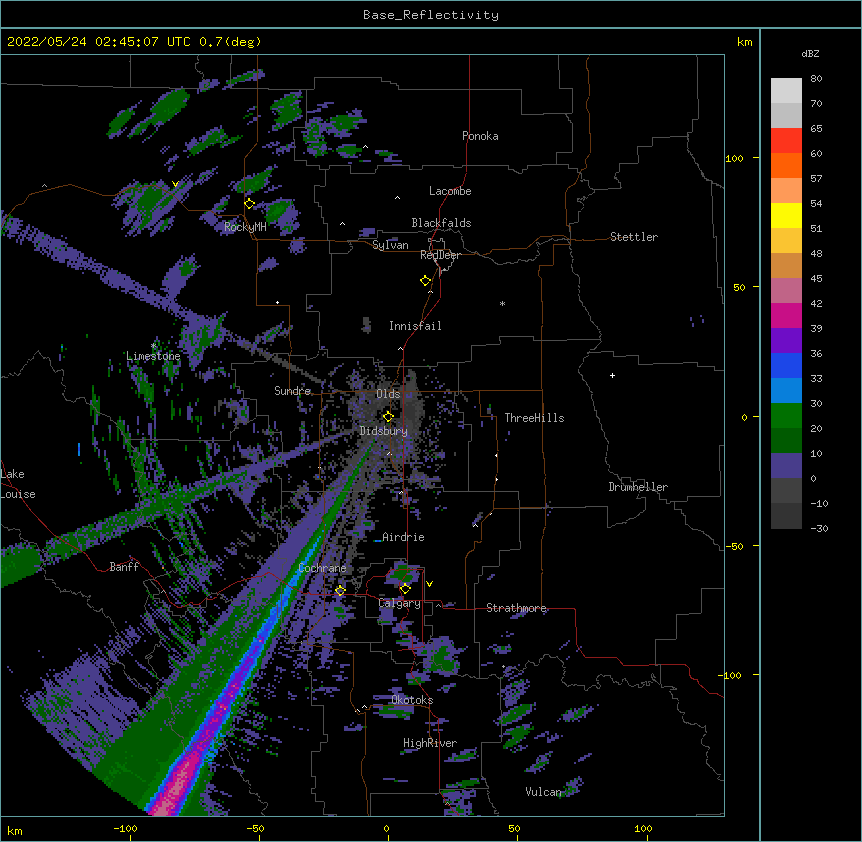Image resolution: width=862 pixels, height=842 pixels.
Task: Click the Base_Reflectivity title text
Action: click(431, 15)
